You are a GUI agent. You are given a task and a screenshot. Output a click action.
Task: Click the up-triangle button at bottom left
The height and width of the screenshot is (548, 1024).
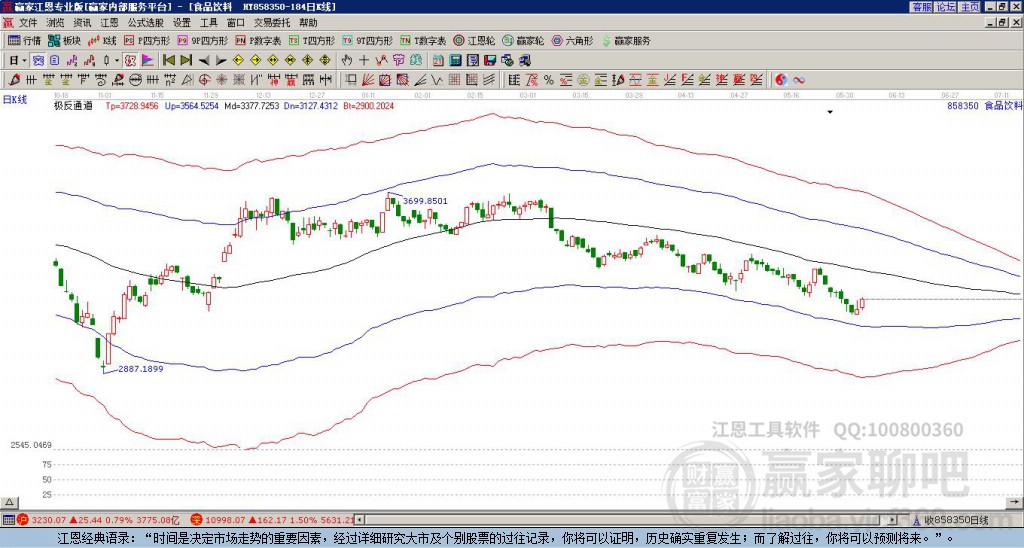click(9, 502)
